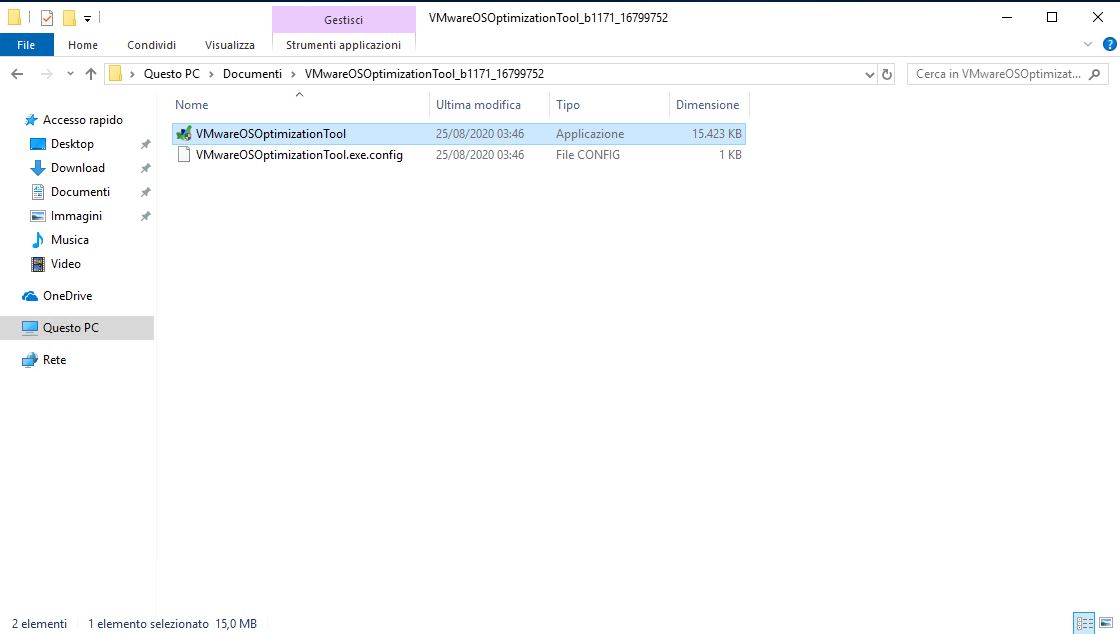Open Customize Quick Access Toolbar dropdown

pos(87,19)
